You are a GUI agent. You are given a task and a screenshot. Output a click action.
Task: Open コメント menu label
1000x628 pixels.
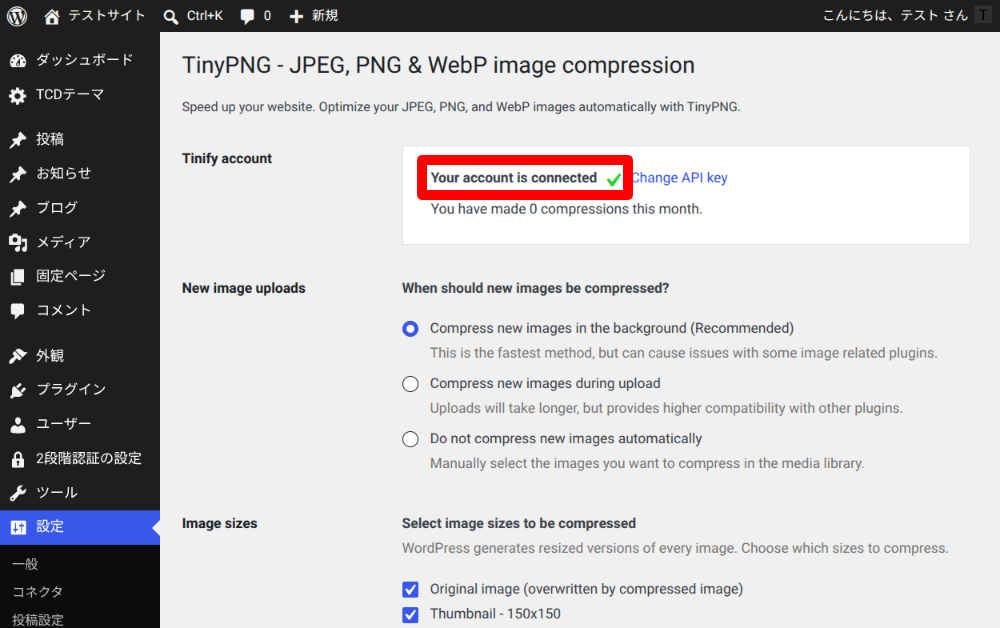pyautogui.click(x=63, y=310)
